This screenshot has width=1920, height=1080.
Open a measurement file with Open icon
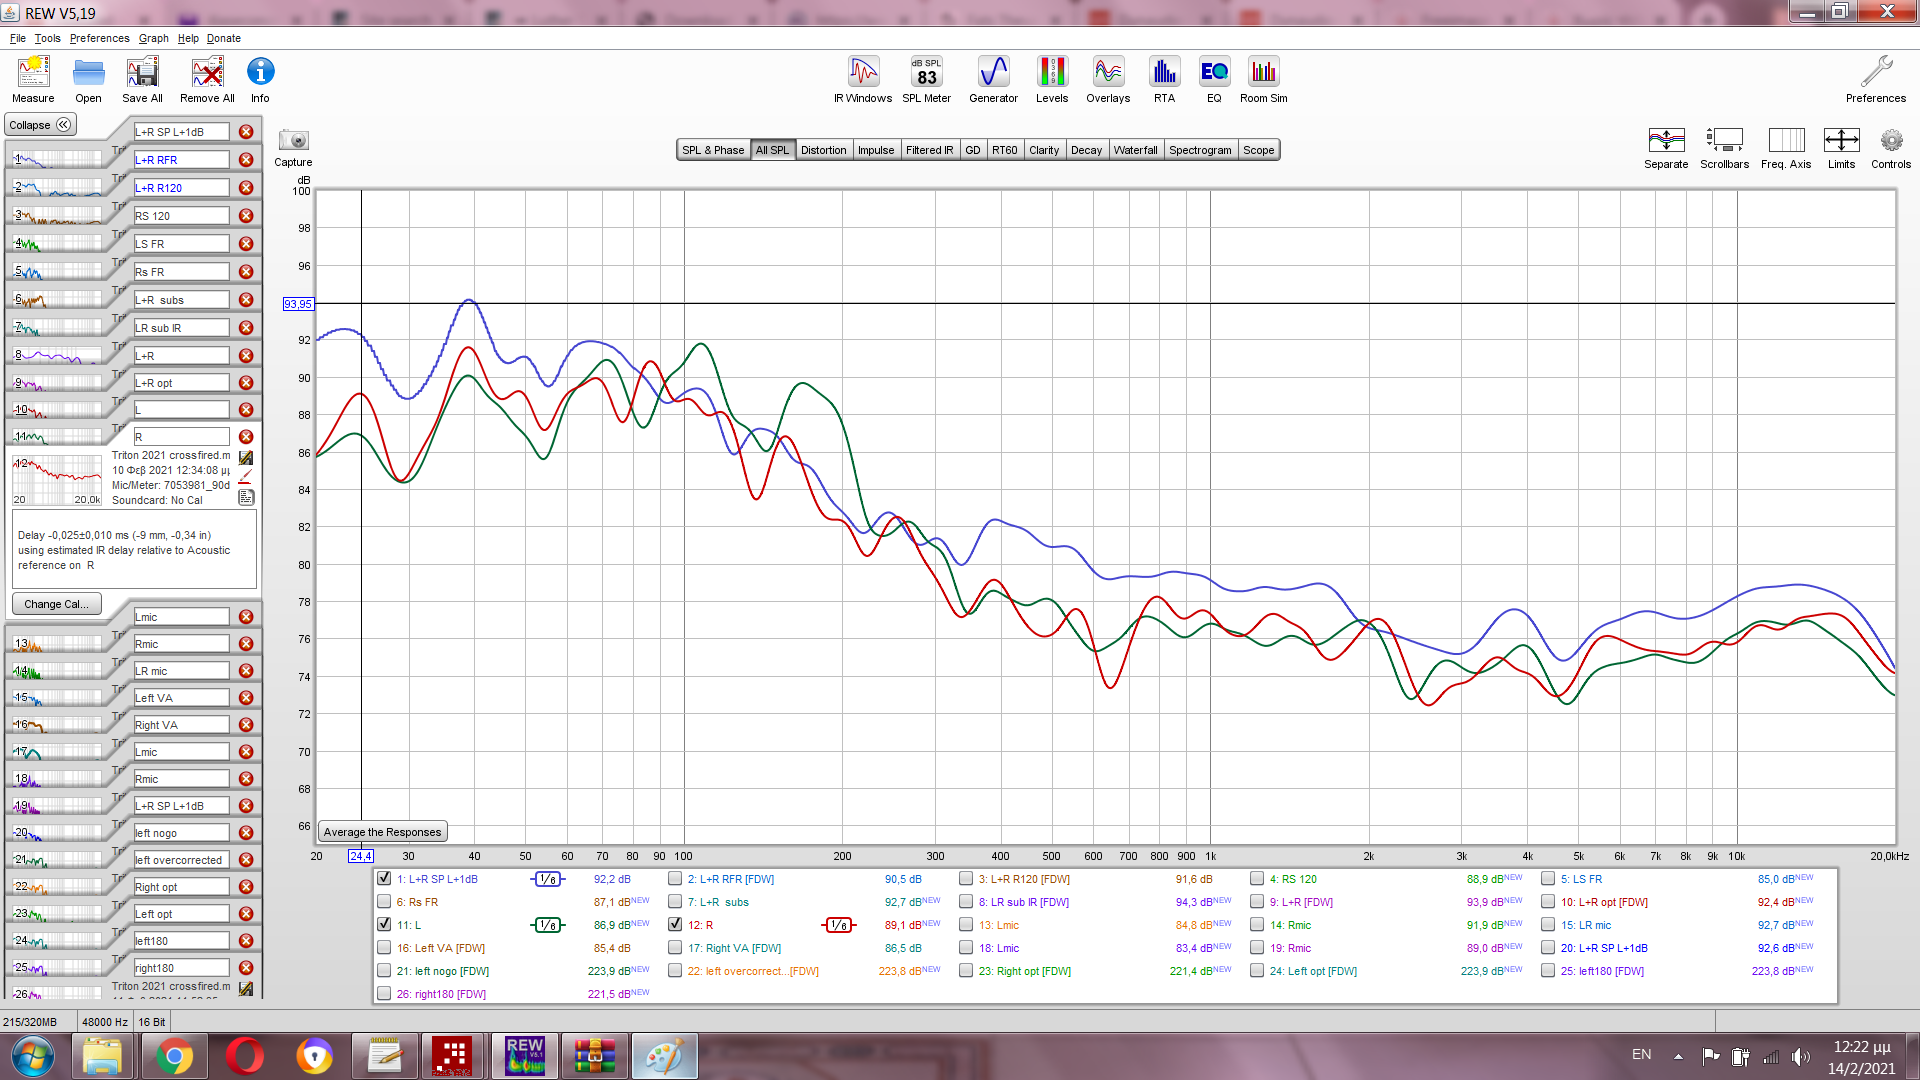pyautogui.click(x=88, y=79)
